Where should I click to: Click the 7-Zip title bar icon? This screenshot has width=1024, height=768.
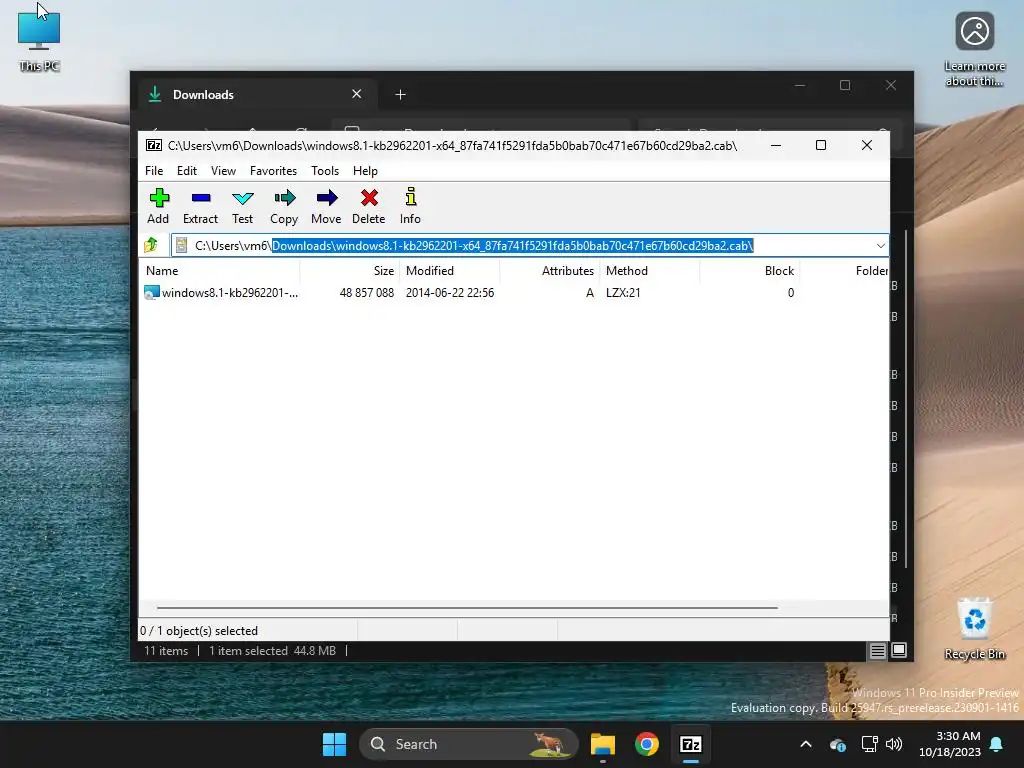(154, 145)
